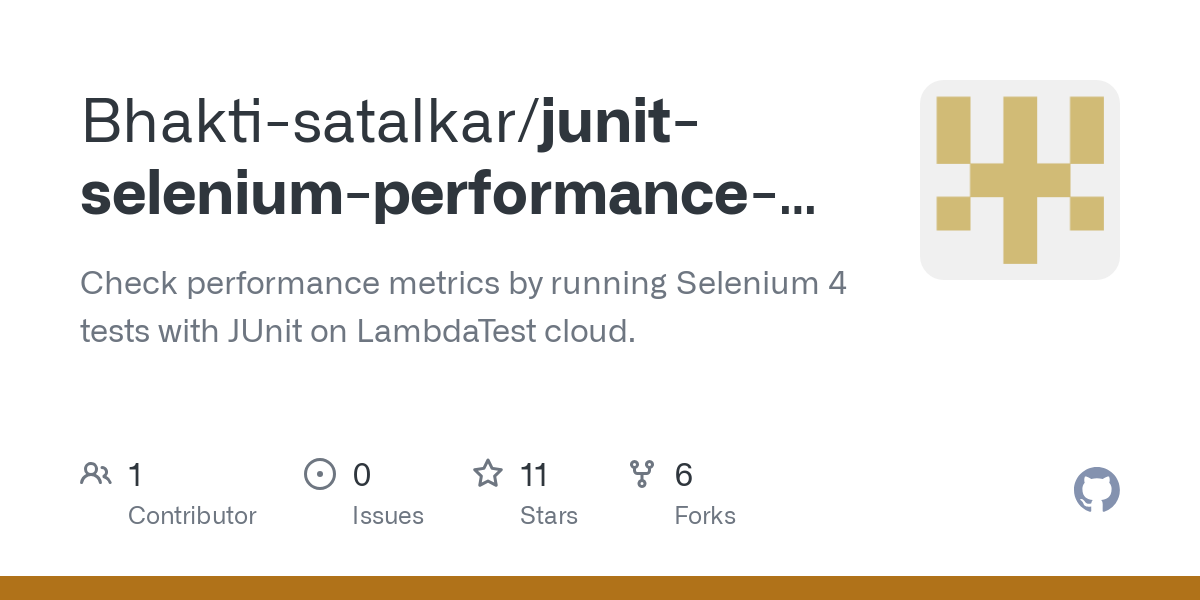Click the Stars star icon
The height and width of the screenshot is (600, 1200).
[488, 473]
